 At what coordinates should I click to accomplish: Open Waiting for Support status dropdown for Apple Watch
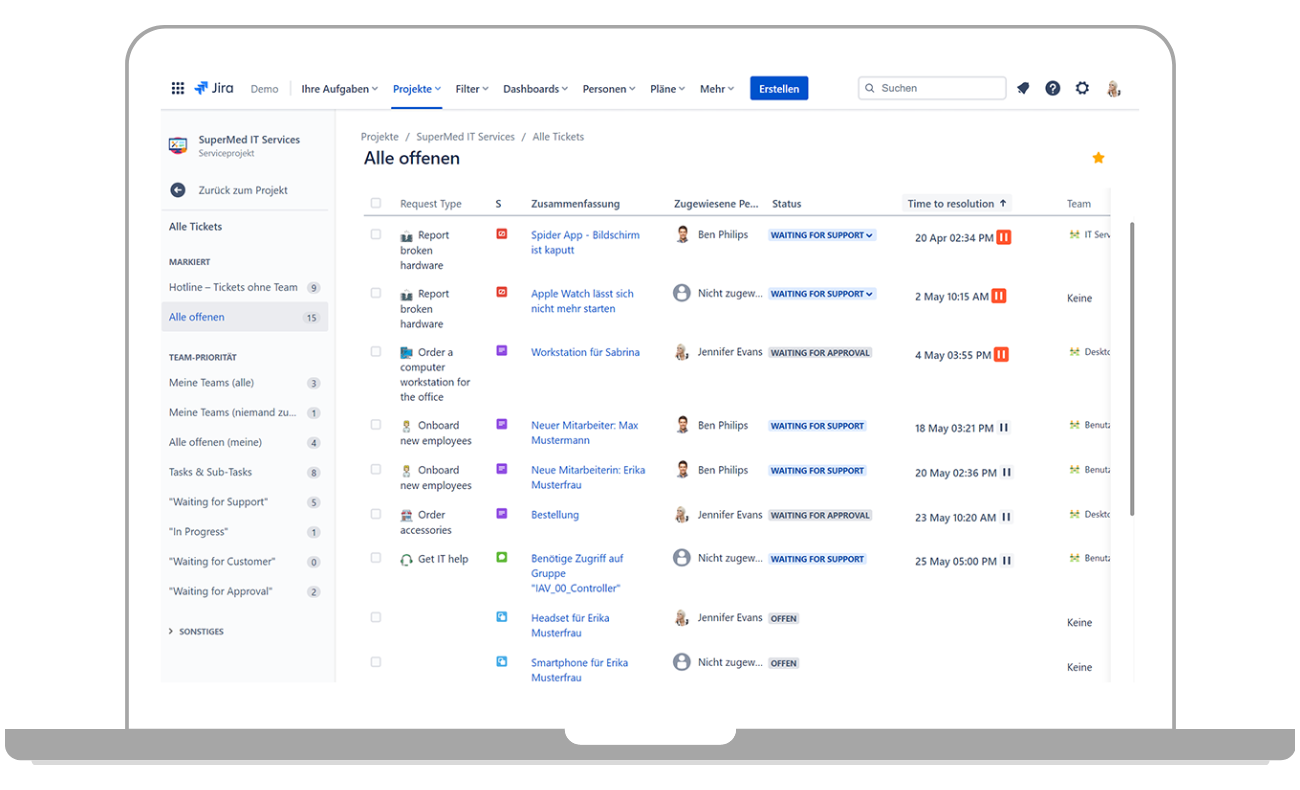pyautogui.click(x=822, y=294)
